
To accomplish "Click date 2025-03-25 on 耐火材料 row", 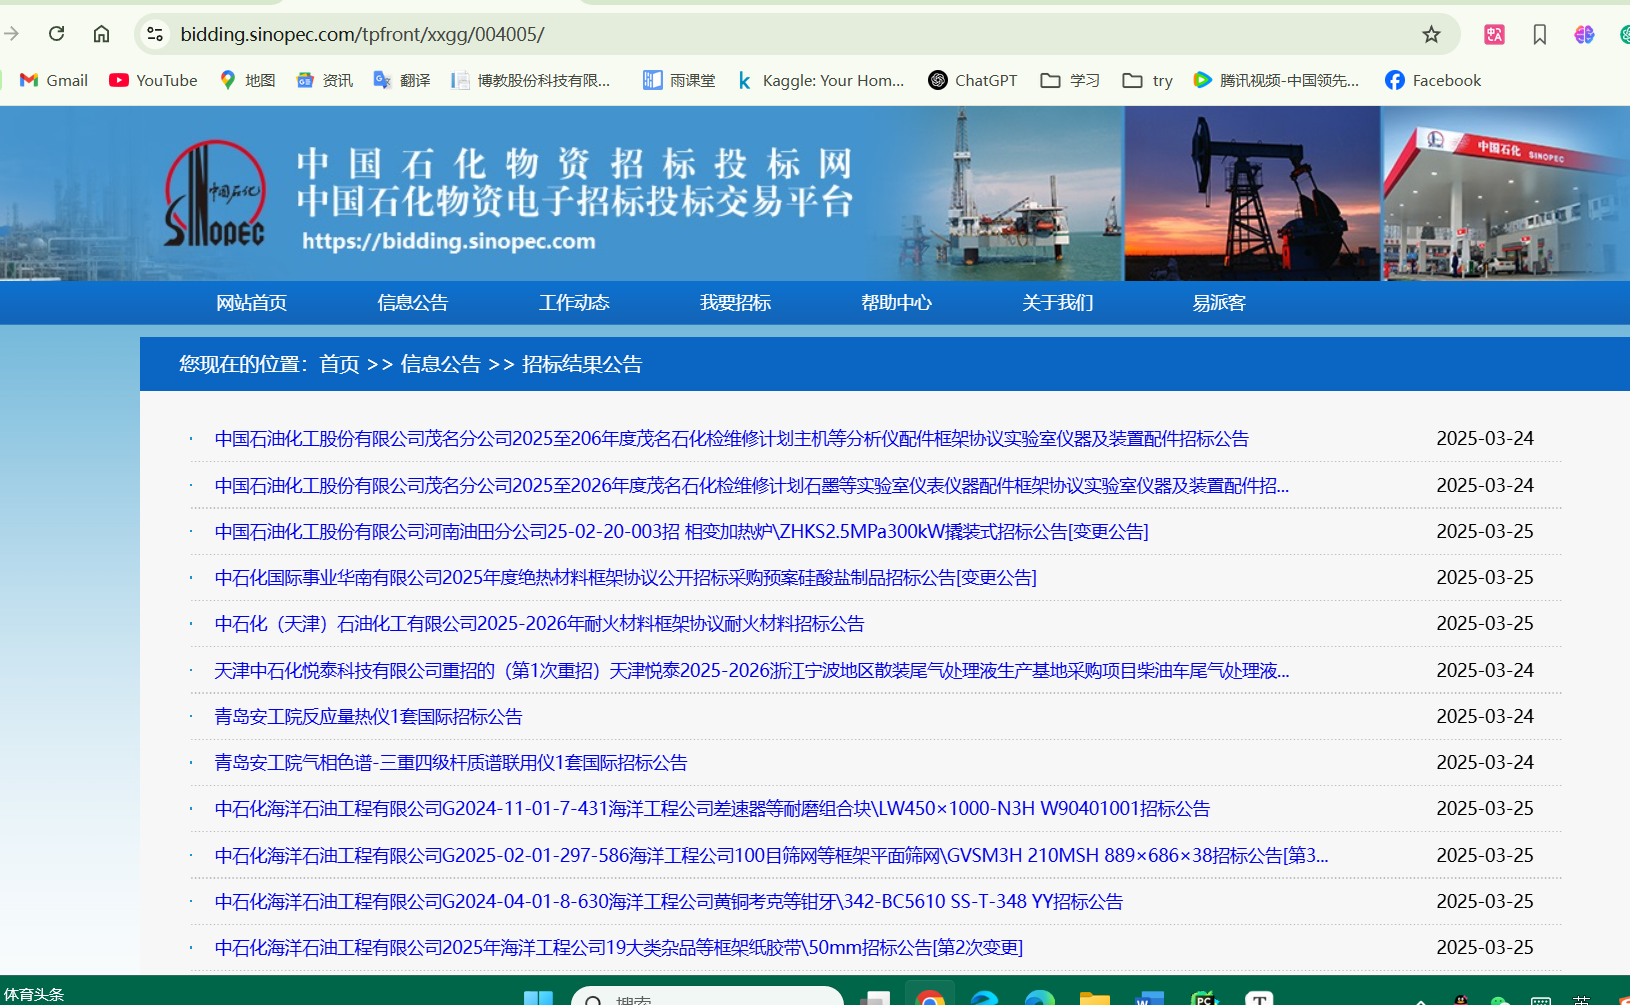I will point(1485,624).
